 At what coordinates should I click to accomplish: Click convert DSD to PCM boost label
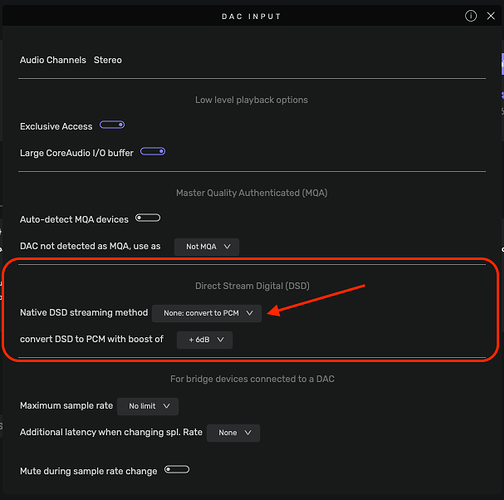tap(91, 339)
